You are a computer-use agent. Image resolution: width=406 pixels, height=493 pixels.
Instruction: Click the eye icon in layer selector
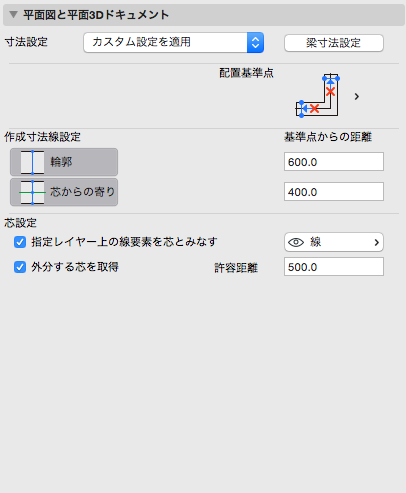coord(296,242)
